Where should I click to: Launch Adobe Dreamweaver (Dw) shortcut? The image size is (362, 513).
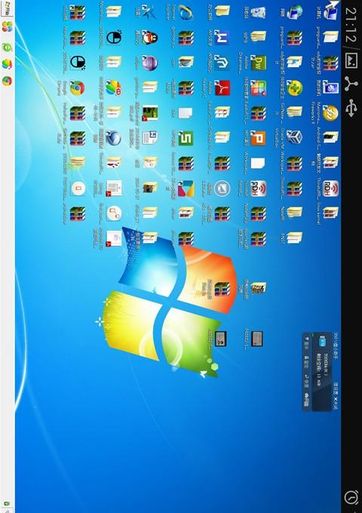[x=258, y=63]
